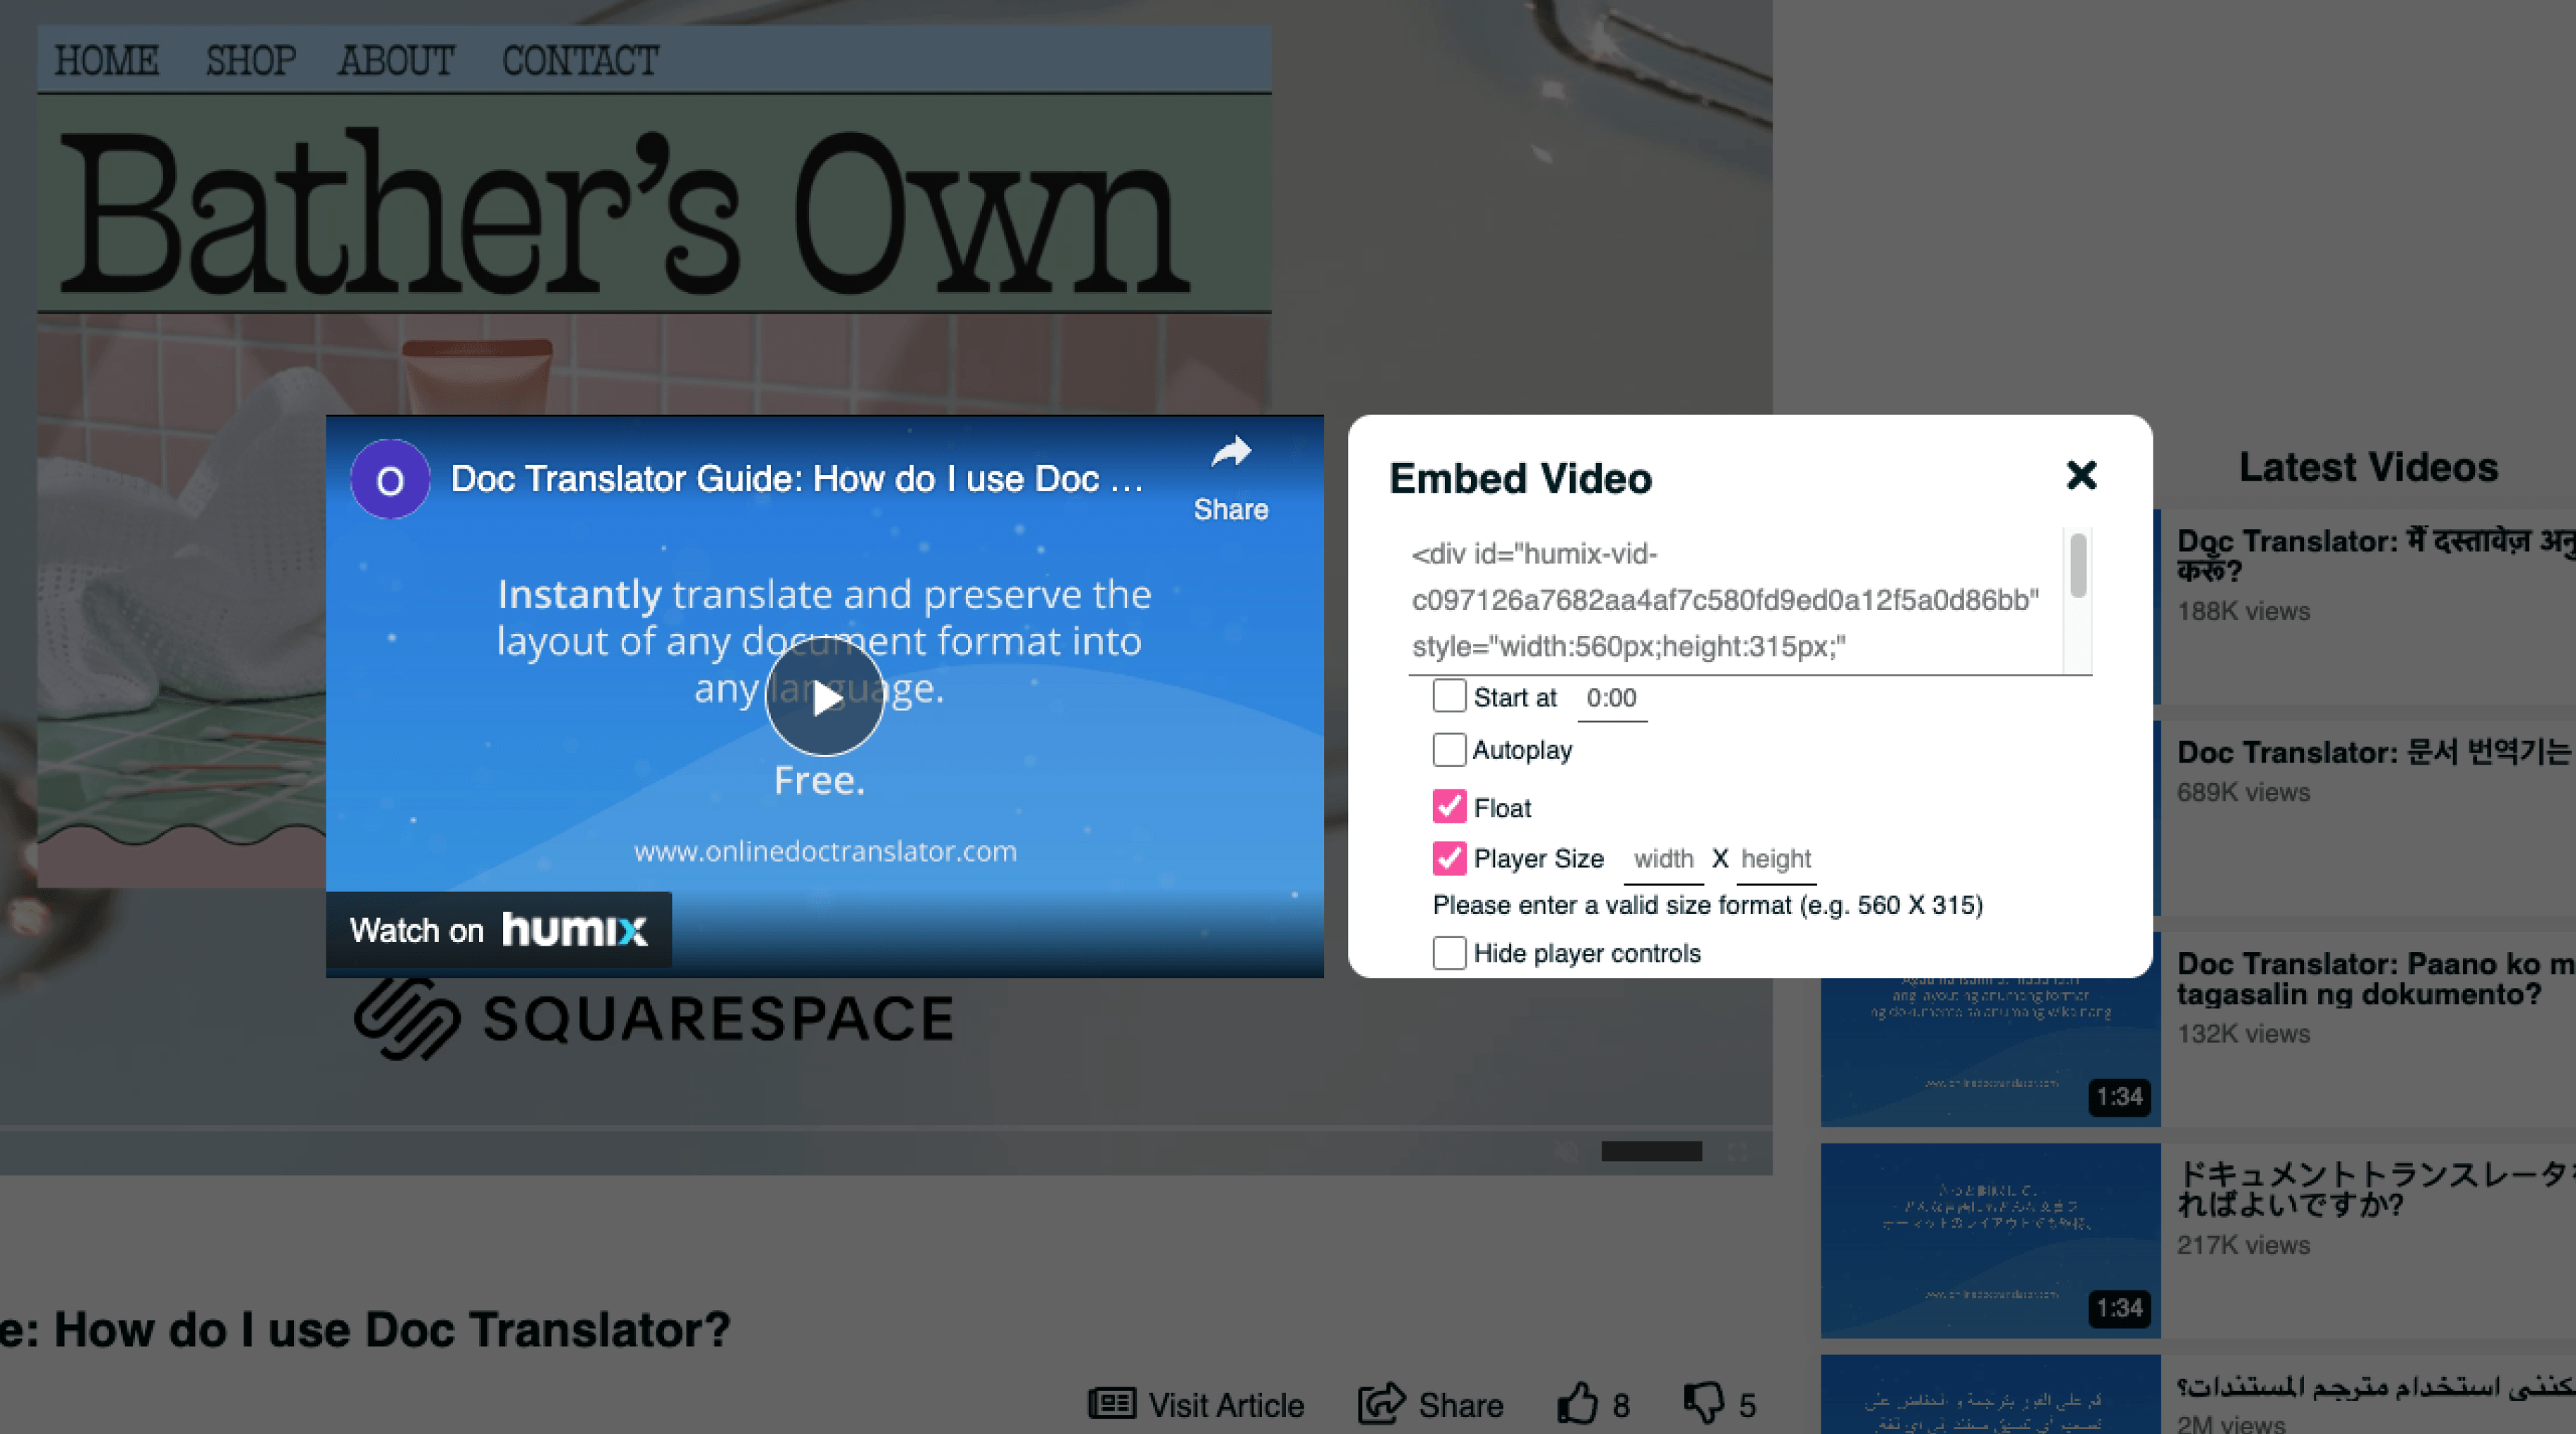This screenshot has width=2576, height=1434.
Task: Play the Doc Translator embedded video
Action: click(x=824, y=697)
